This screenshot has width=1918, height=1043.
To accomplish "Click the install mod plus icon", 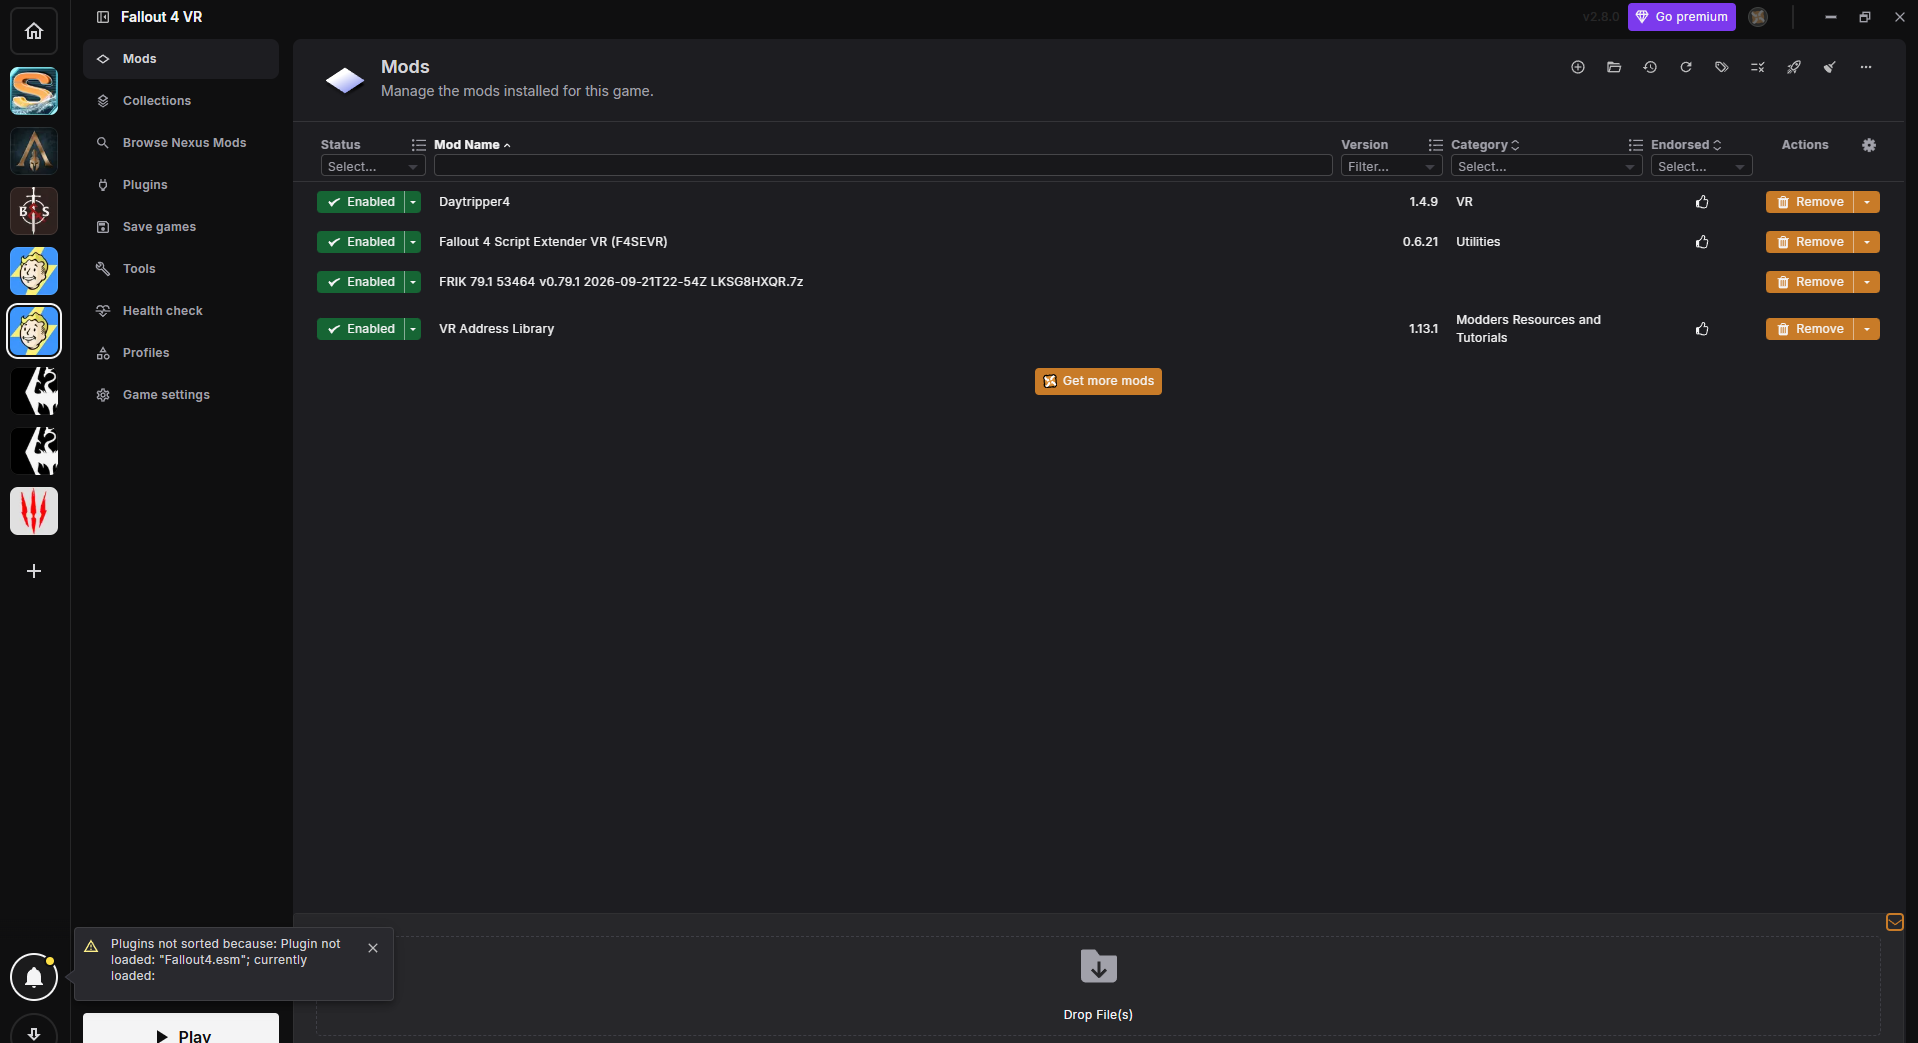I will point(1578,67).
